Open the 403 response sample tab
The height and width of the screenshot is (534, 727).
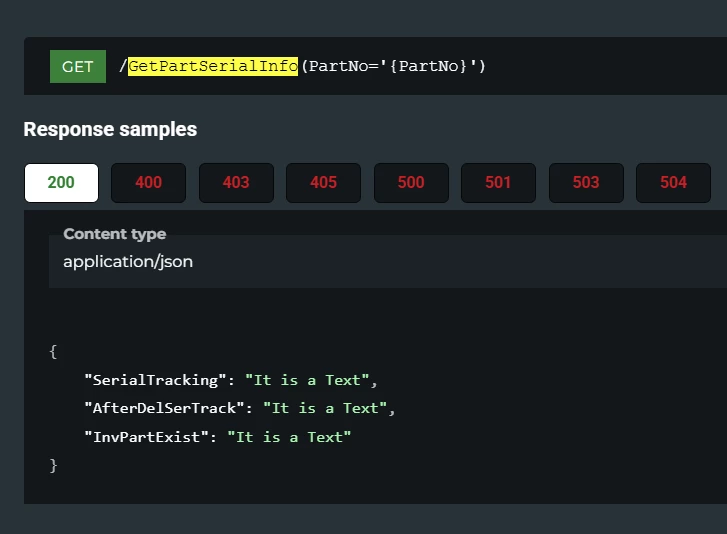click(x=236, y=182)
